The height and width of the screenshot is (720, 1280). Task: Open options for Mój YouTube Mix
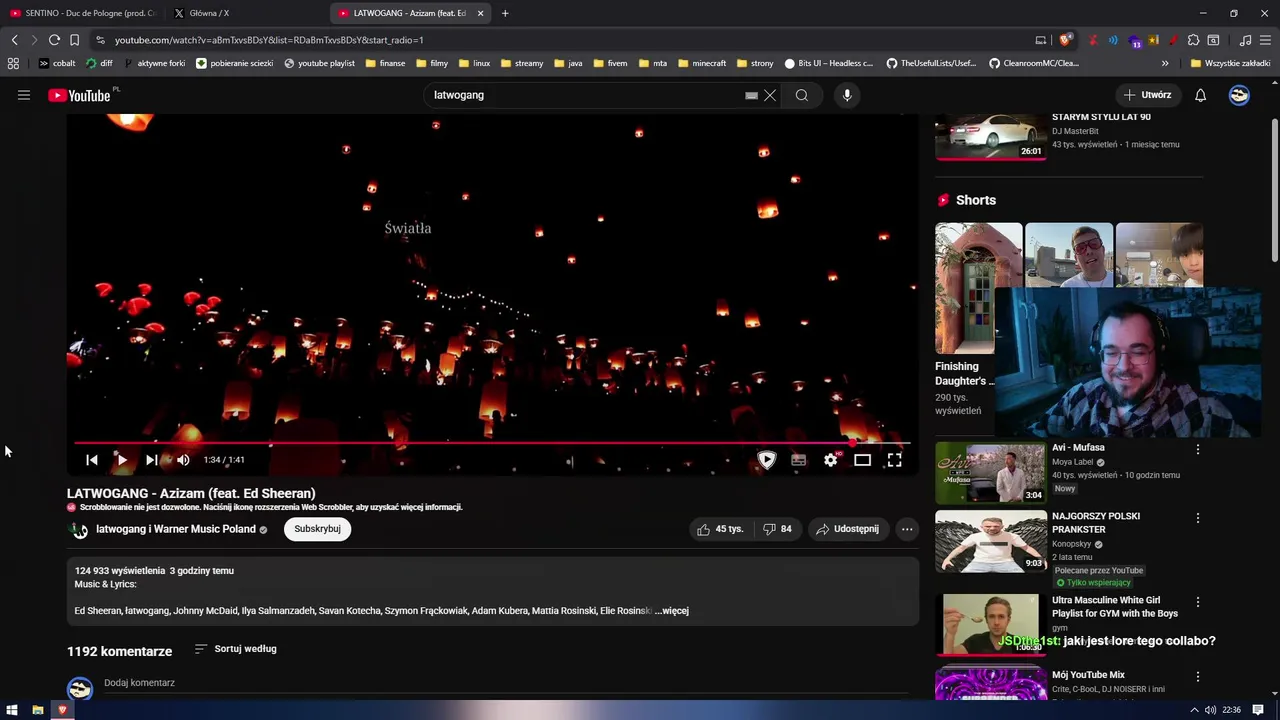pyautogui.click(x=1198, y=676)
